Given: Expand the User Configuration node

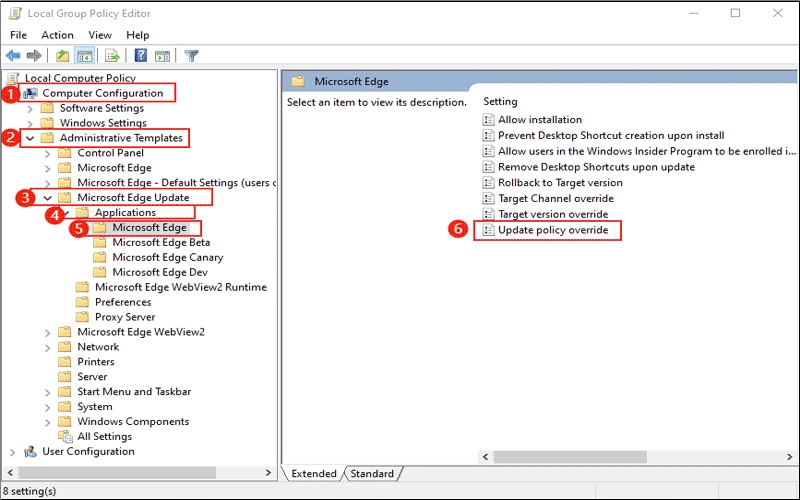Looking at the screenshot, I should point(13,452).
